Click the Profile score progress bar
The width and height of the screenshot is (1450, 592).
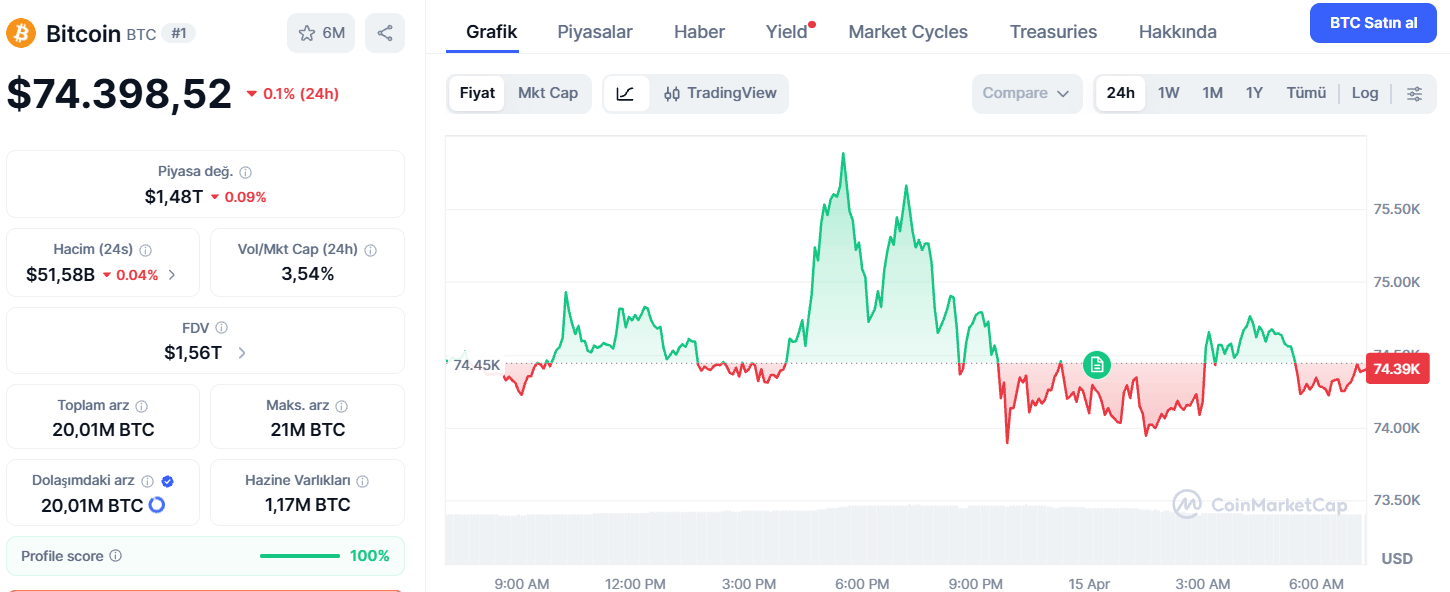pyautogui.click(x=300, y=556)
